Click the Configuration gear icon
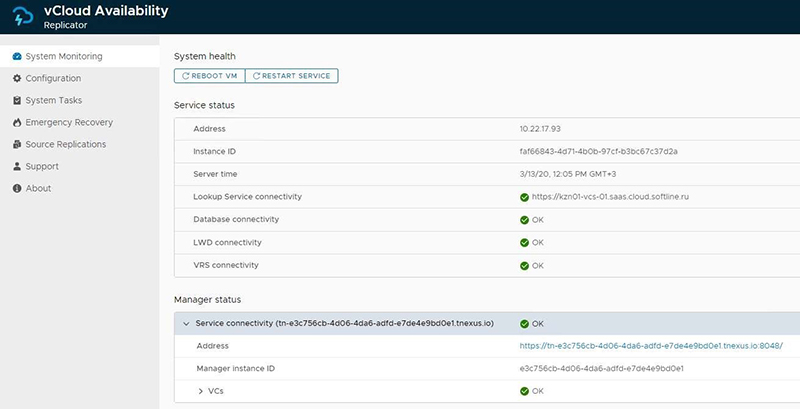Screen dimensions: 800x409 point(17,78)
